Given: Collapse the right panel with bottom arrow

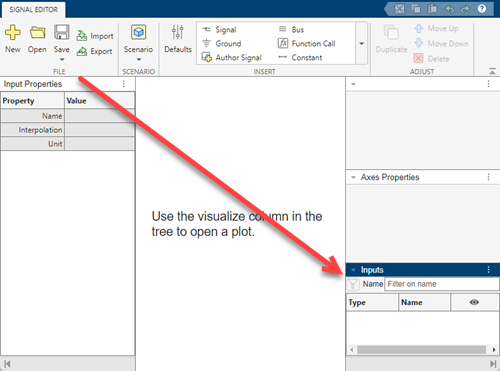Looking at the screenshot, I should point(493,364).
